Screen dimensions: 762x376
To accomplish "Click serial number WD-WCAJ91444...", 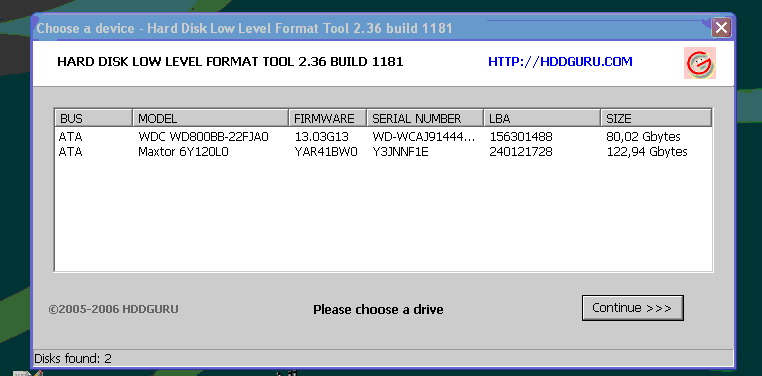I will (423, 137).
